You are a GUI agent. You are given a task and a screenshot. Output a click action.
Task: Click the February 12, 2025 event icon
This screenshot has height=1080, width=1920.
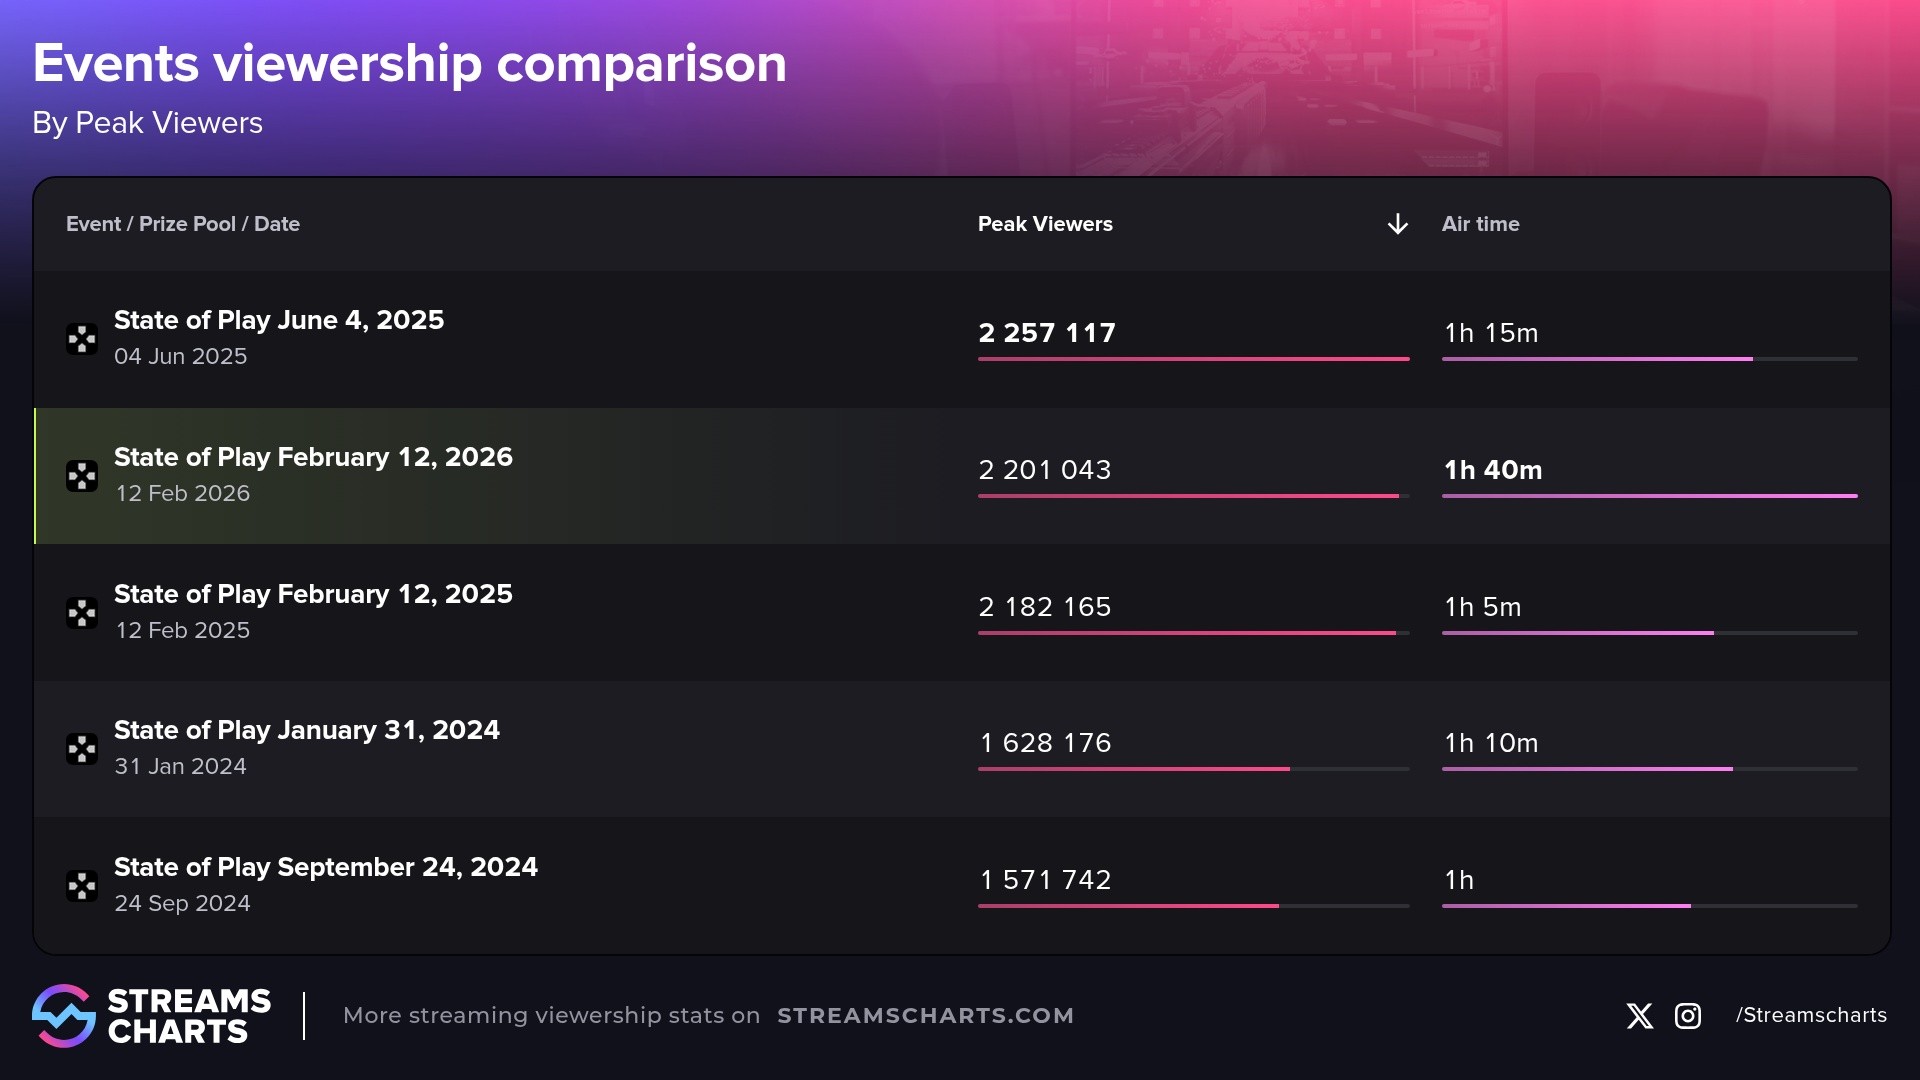tap(82, 613)
